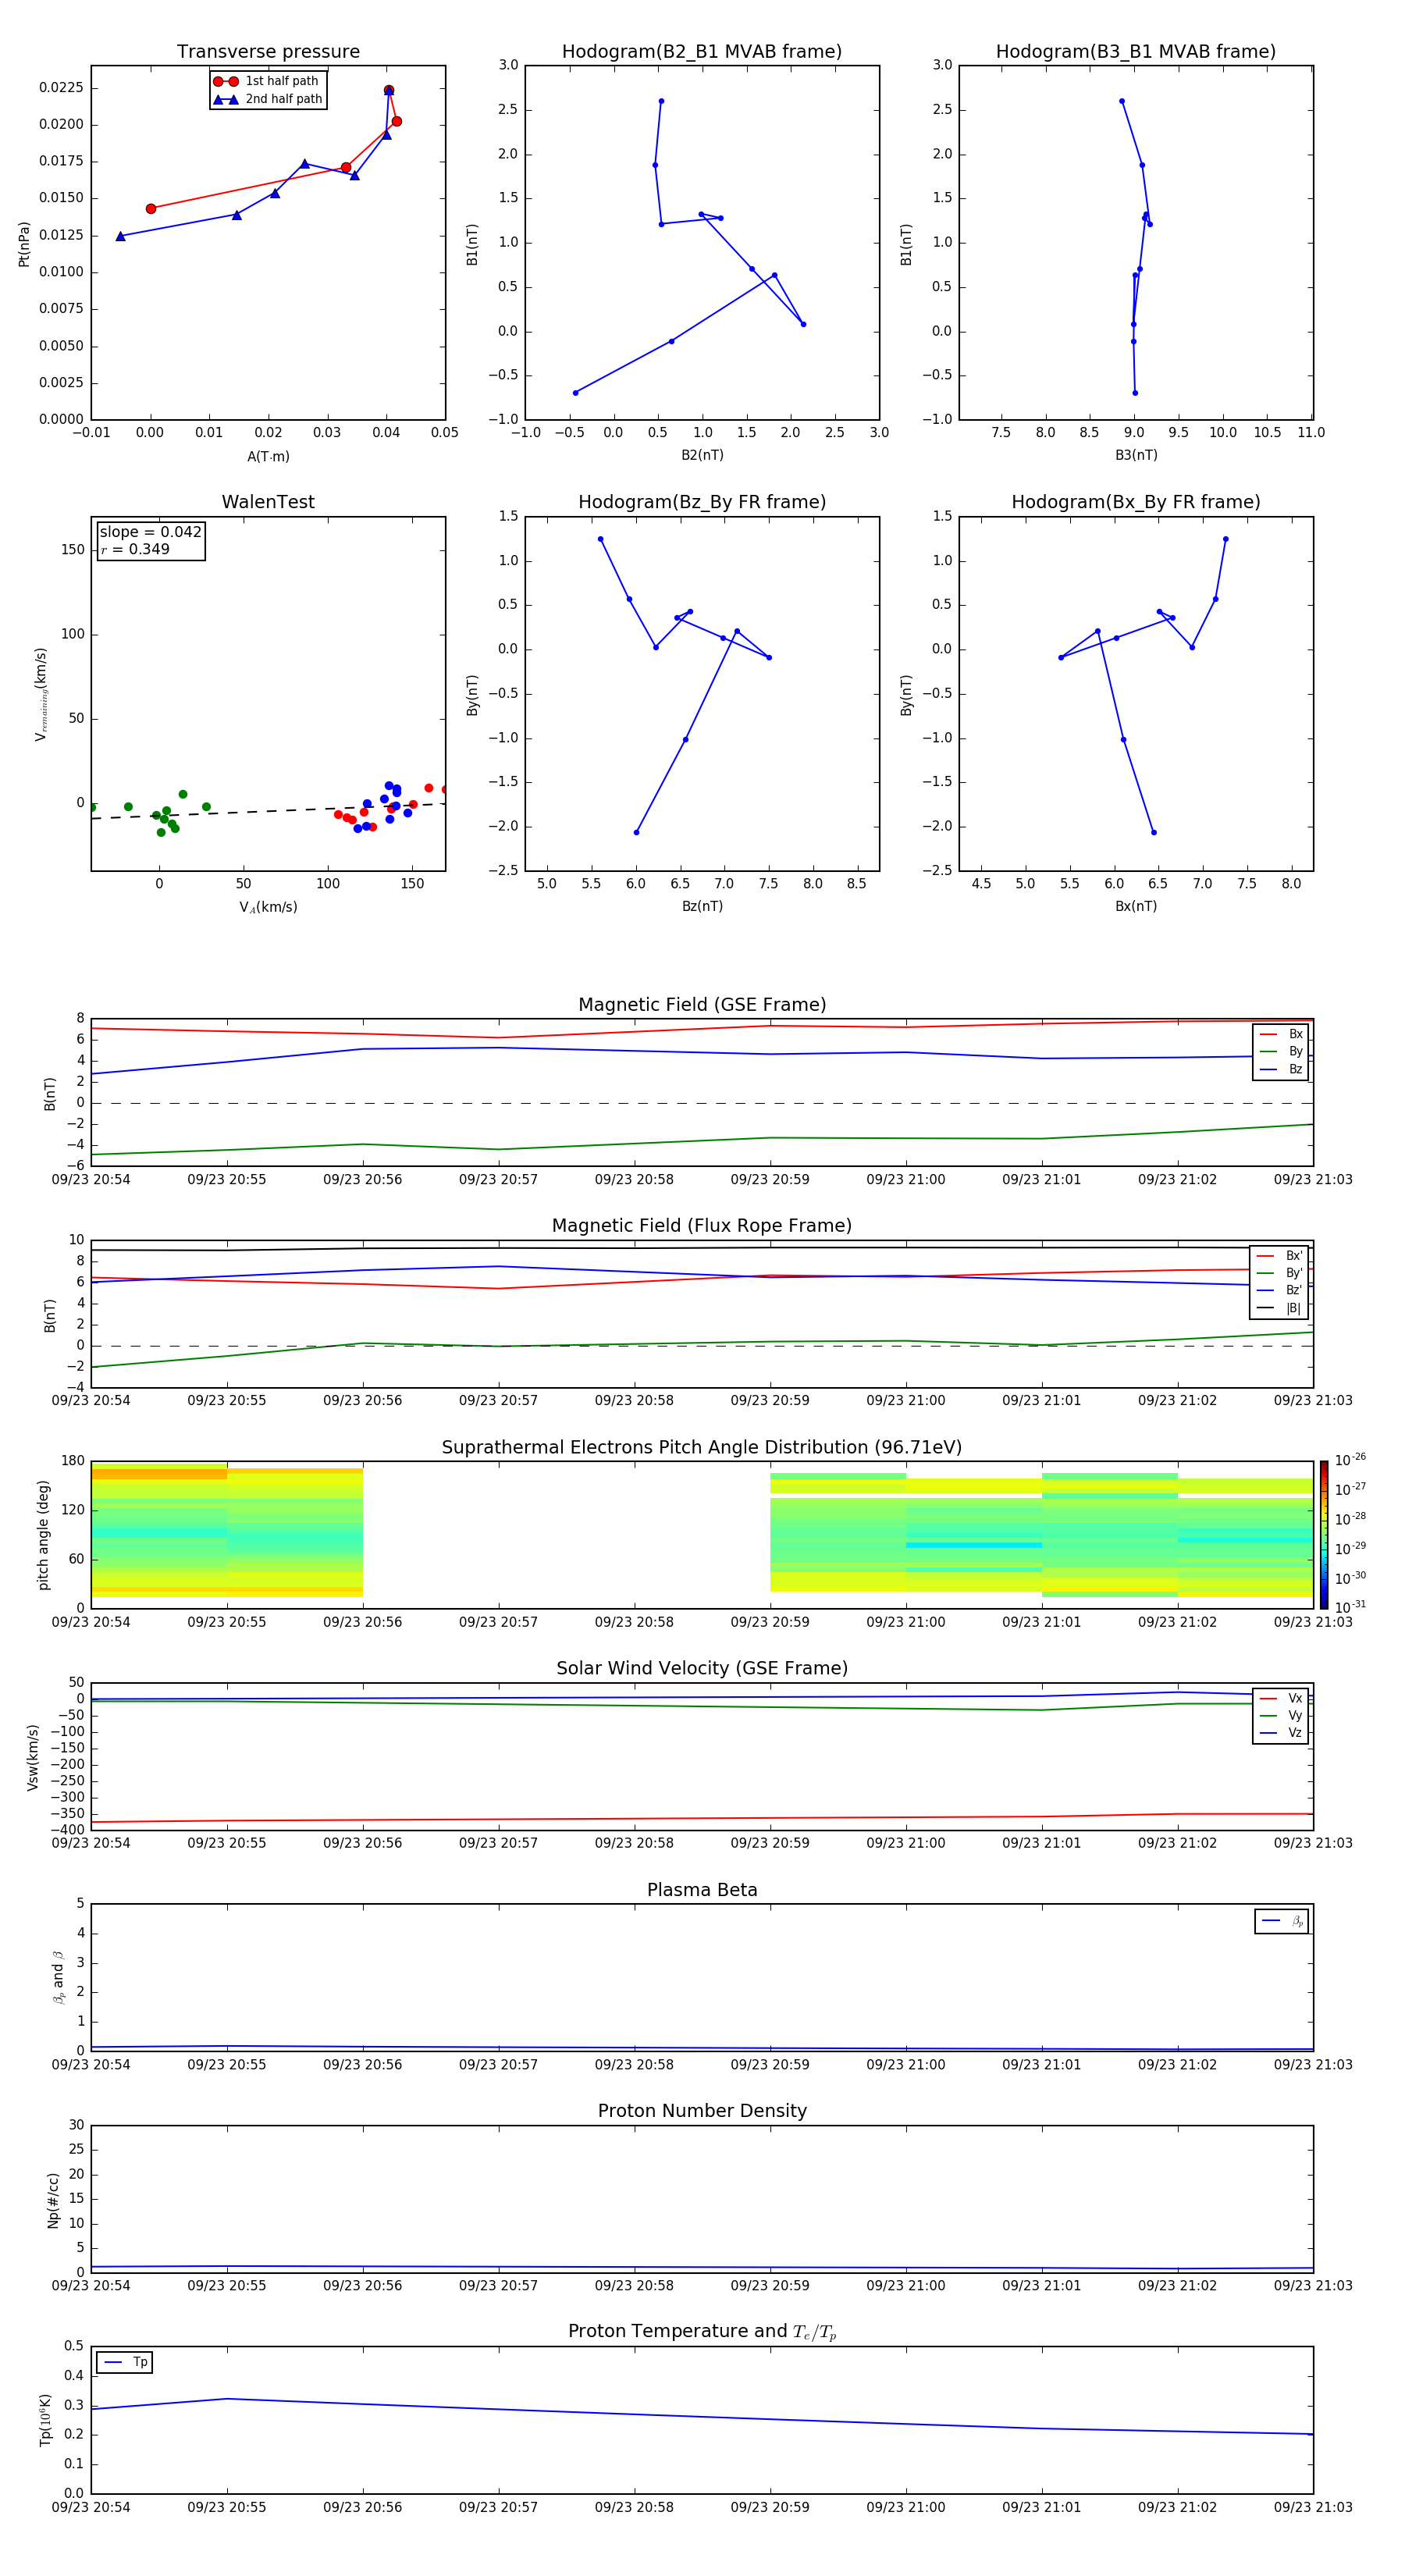1405x2576 pixels.
Task: Click the "Vsw(km/s)" y-axis label
Action: click(33, 1757)
